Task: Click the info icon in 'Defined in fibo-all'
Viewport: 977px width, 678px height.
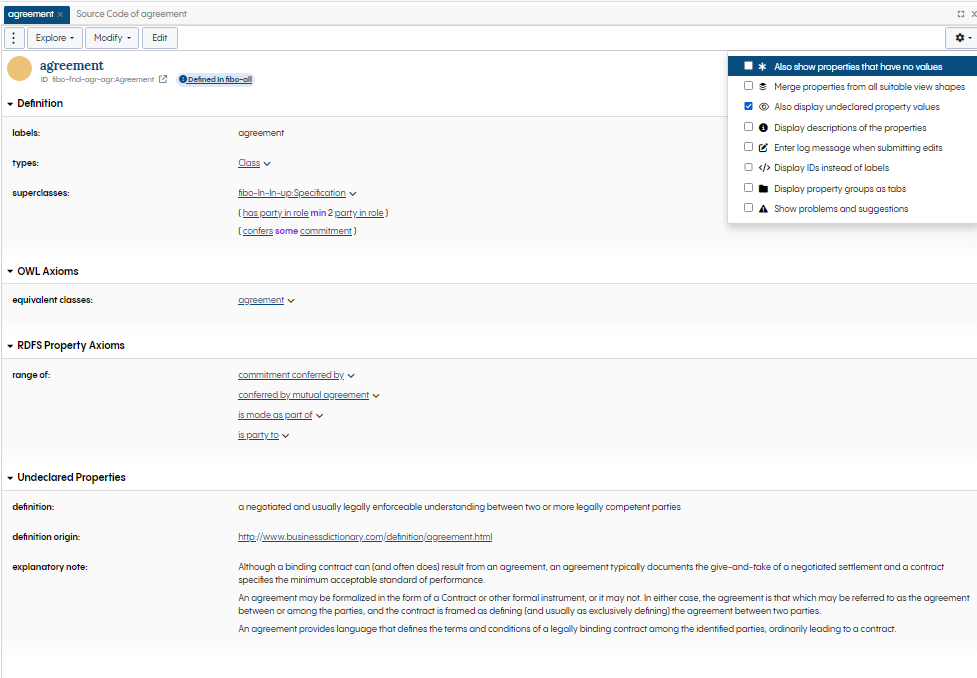Action: coord(183,79)
